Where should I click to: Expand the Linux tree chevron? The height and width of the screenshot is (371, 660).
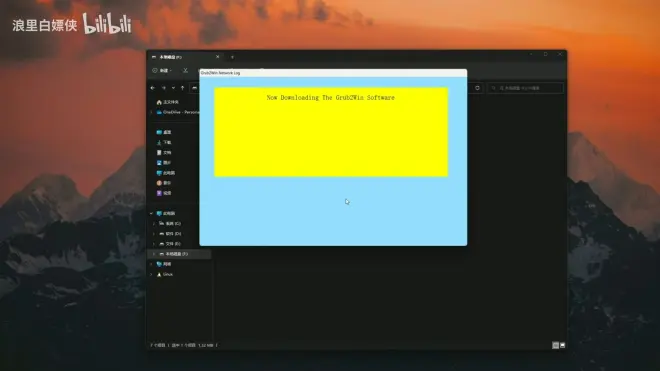(x=152, y=274)
